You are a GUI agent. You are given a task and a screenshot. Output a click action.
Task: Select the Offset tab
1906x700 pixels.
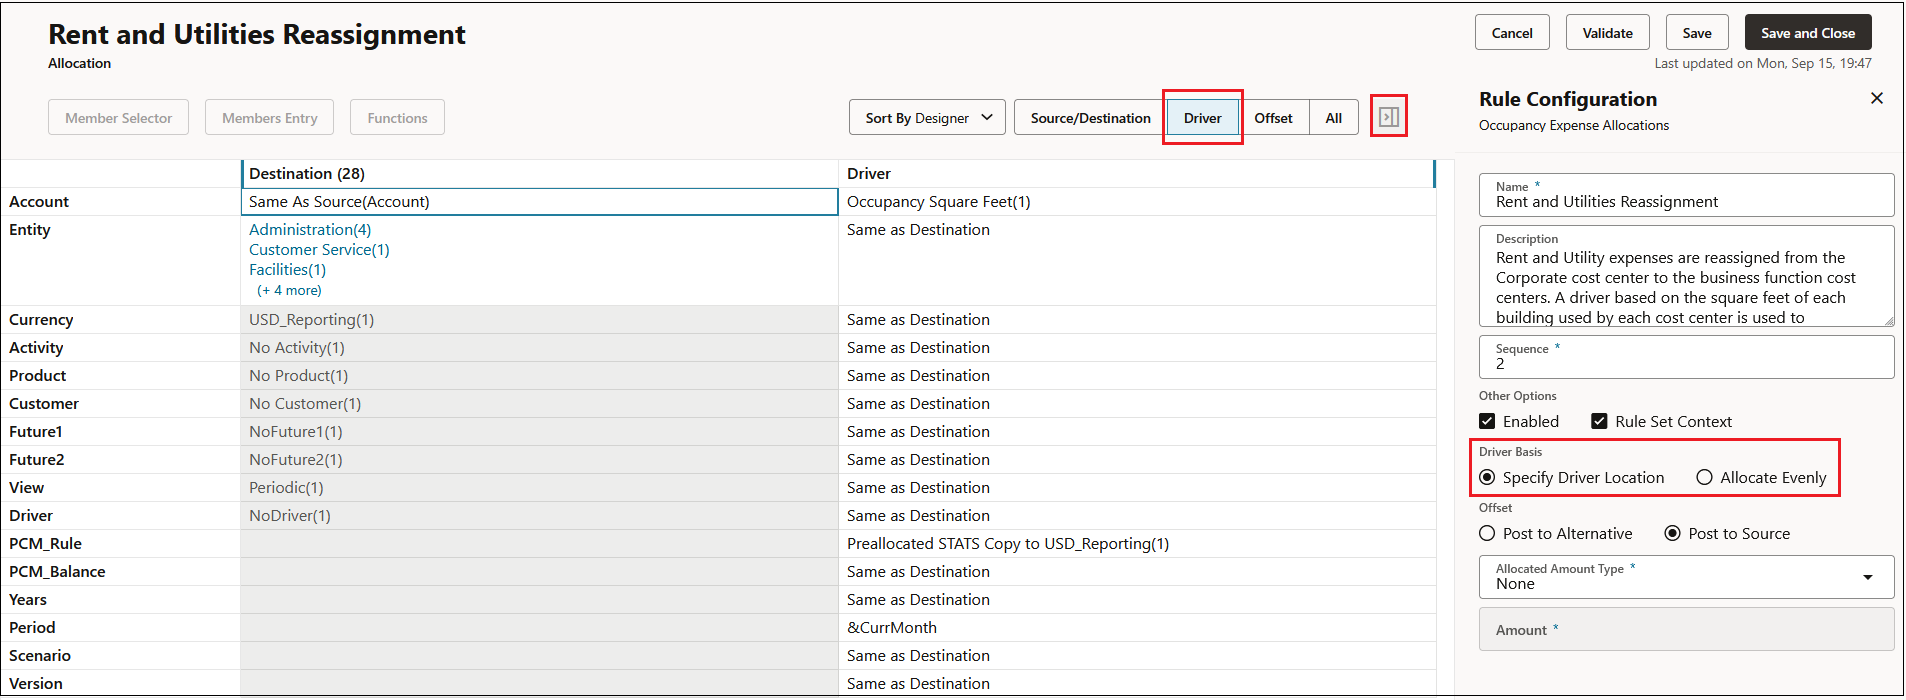click(x=1273, y=118)
